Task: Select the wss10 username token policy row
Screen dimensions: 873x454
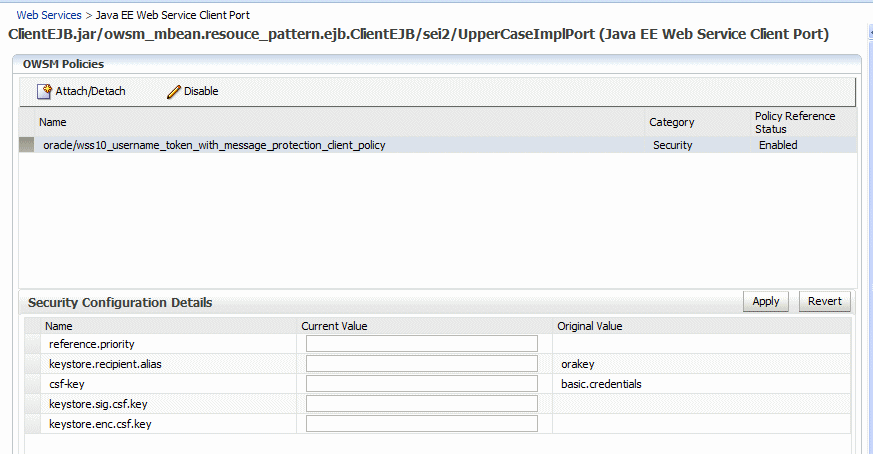Action: point(438,145)
